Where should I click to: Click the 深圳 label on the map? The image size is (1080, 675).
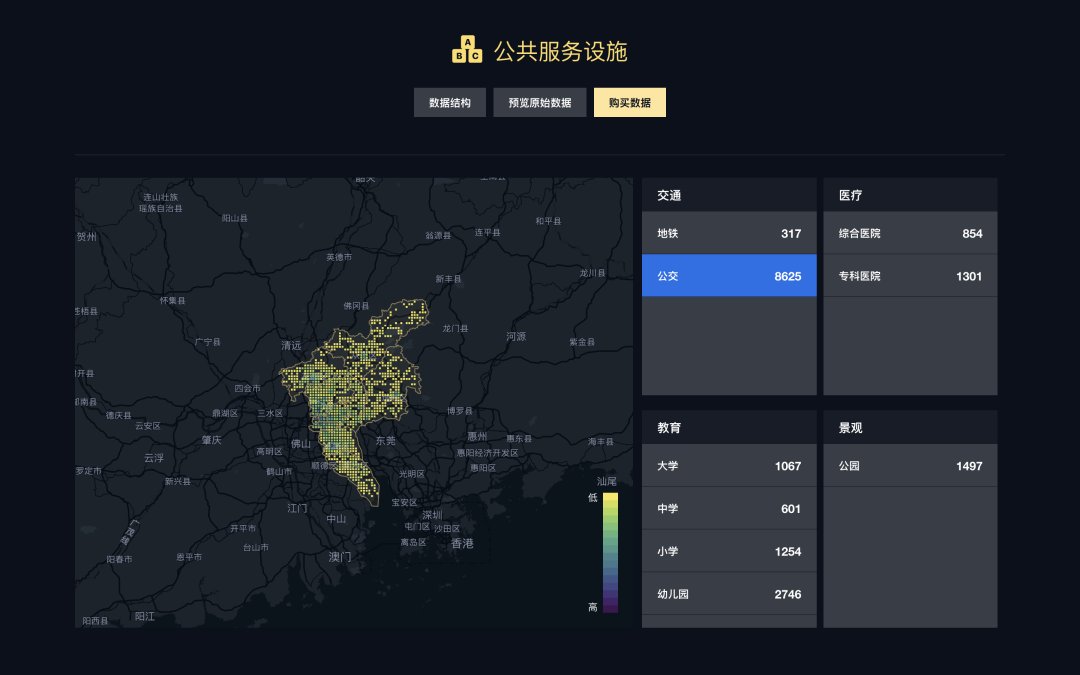[432, 515]
